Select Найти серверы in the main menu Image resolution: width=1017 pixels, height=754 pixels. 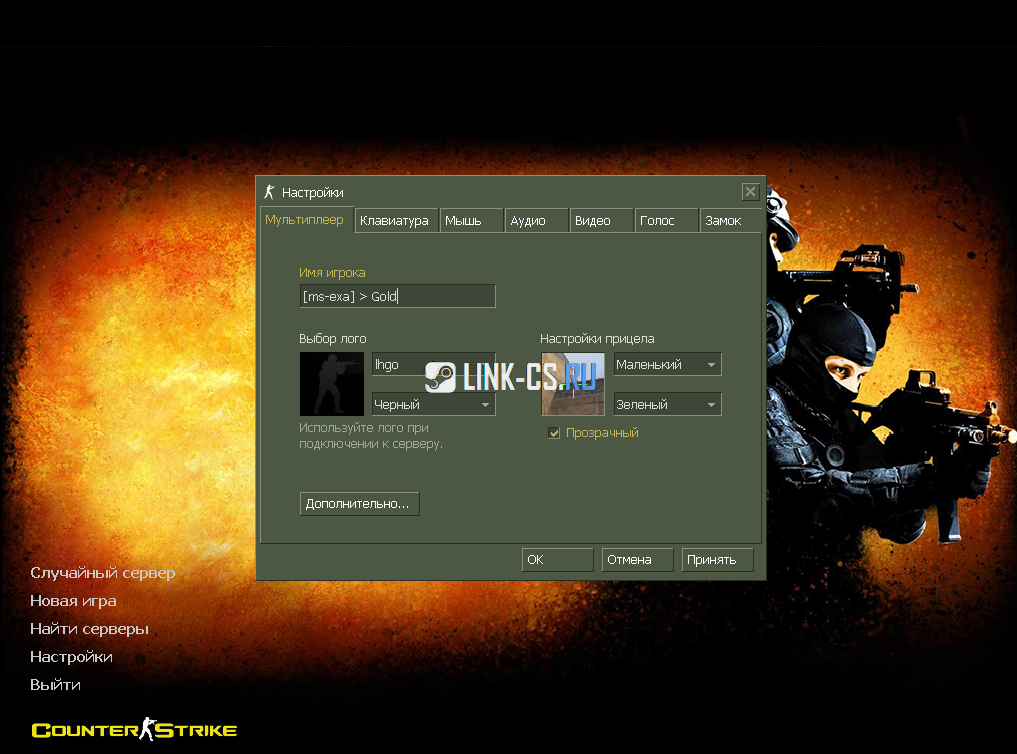[89, 629]
